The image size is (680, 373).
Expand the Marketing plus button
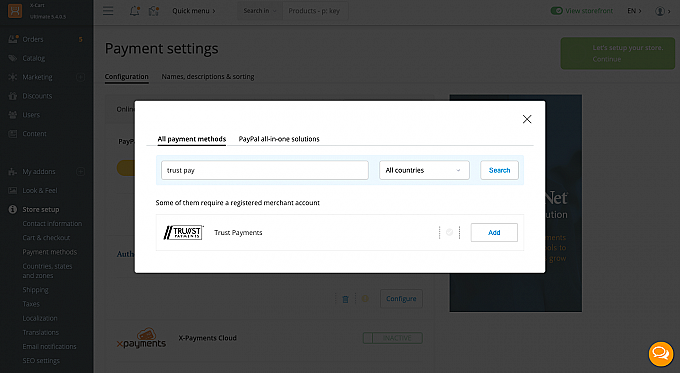tap(80, 77)
